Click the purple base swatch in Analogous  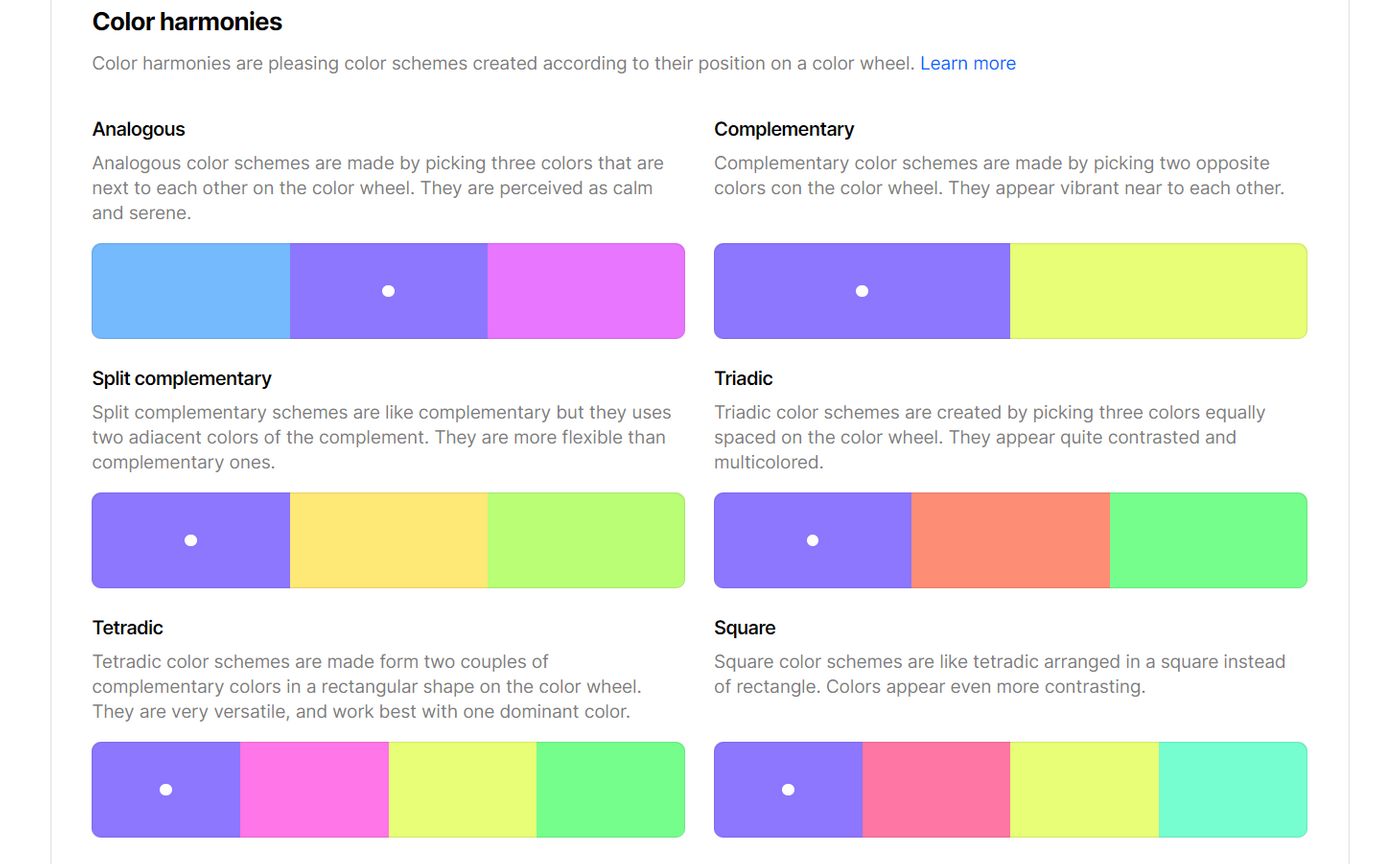389,291
